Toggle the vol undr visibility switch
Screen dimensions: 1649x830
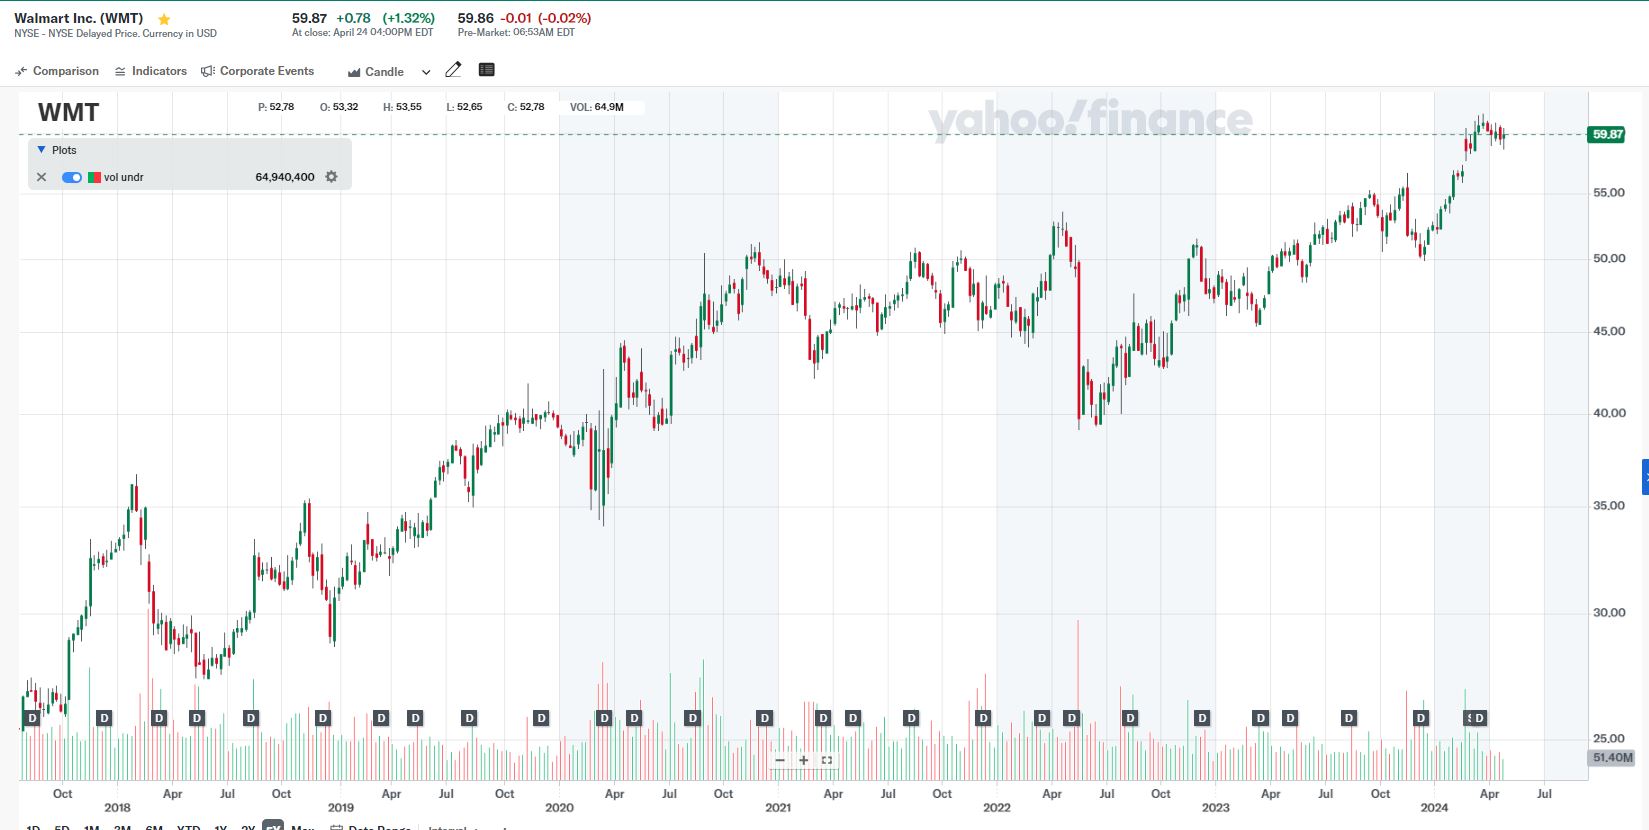pos(72,177)
